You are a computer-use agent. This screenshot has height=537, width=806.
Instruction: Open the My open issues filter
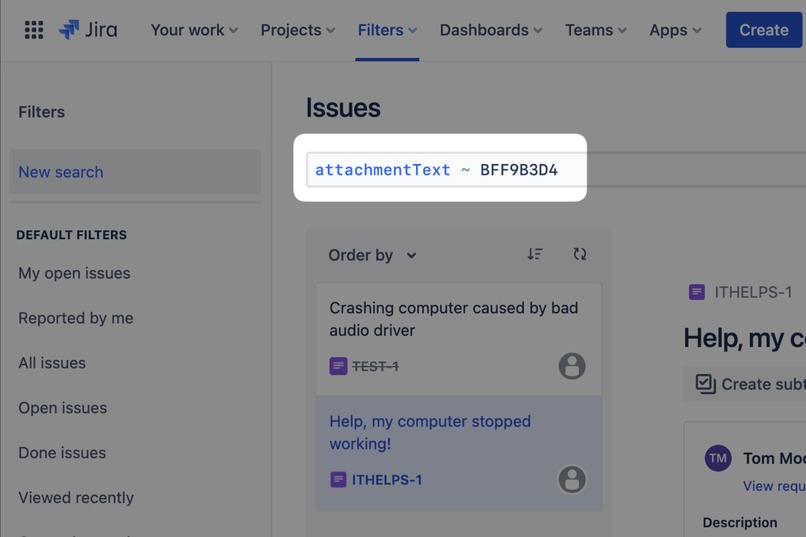coord(74,273)
